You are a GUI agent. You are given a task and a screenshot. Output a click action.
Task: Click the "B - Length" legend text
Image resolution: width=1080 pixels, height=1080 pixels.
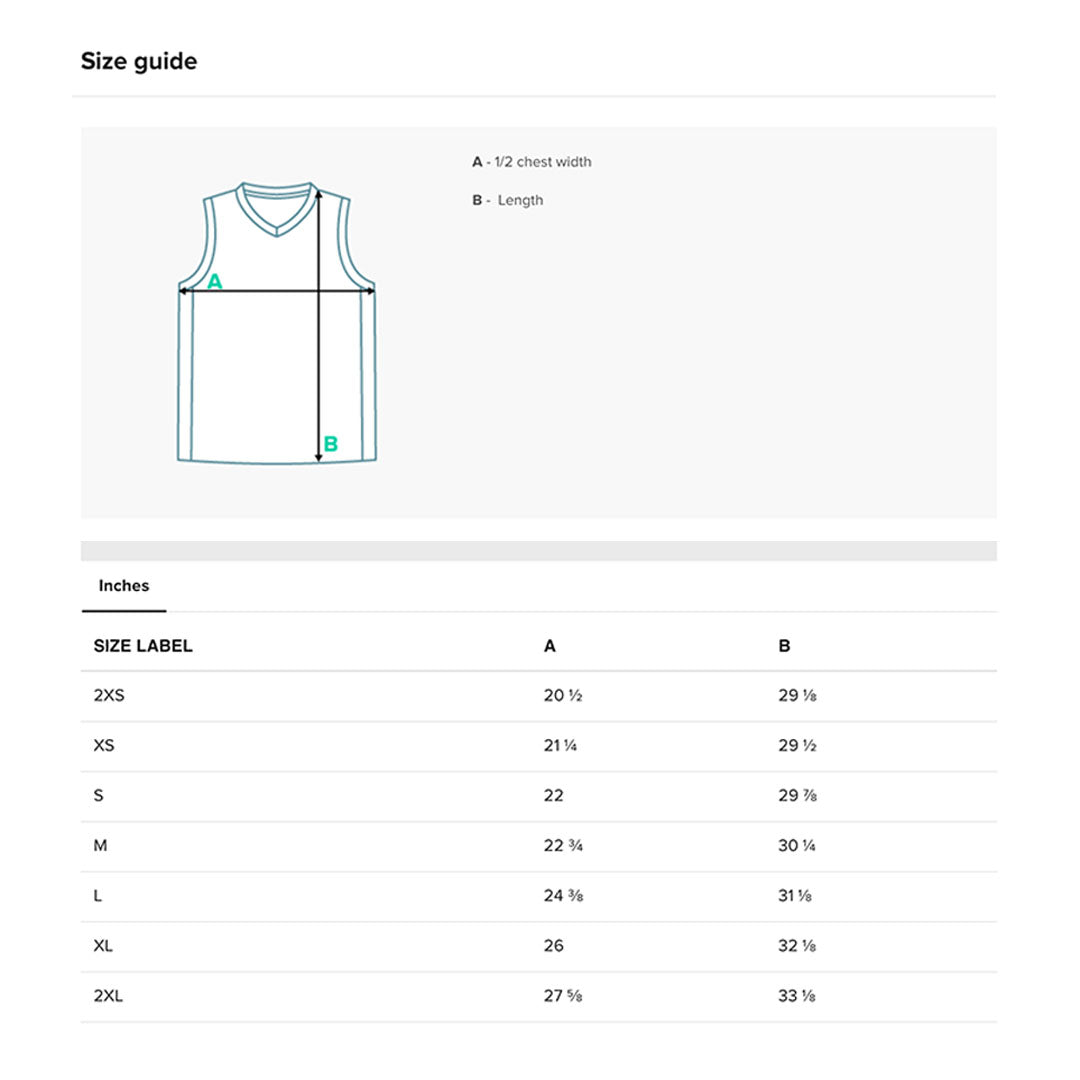coord(508,200)
